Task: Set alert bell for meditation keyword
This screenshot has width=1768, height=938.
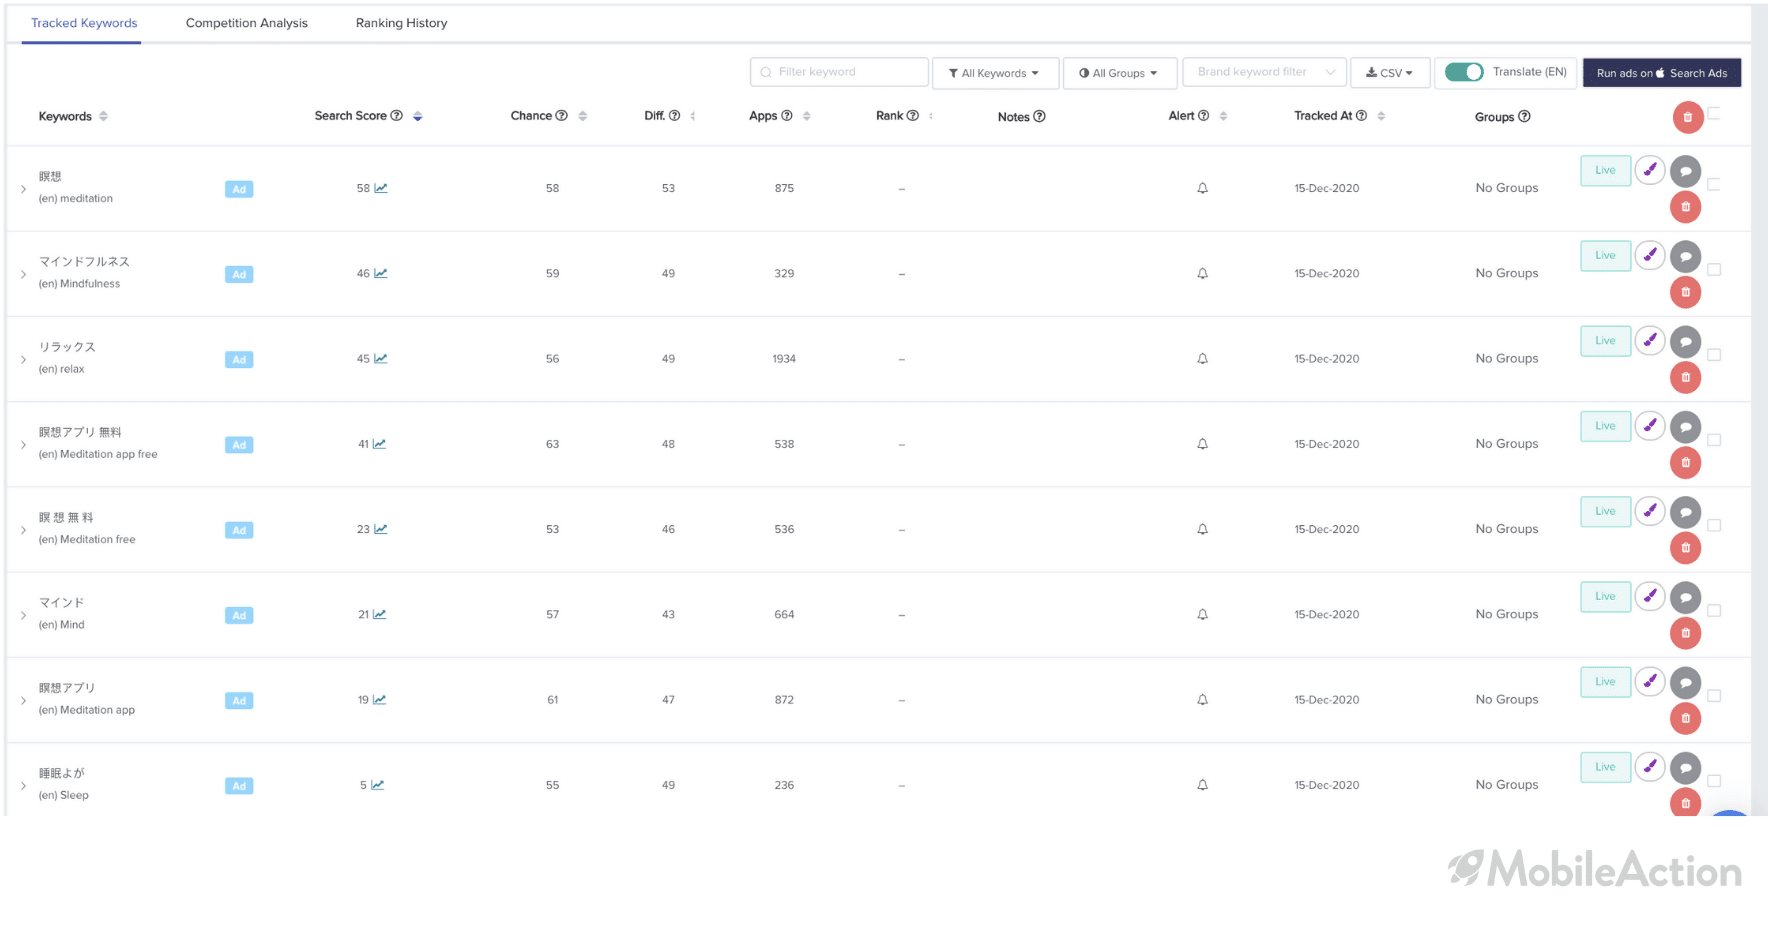Action: [1203, 188]
